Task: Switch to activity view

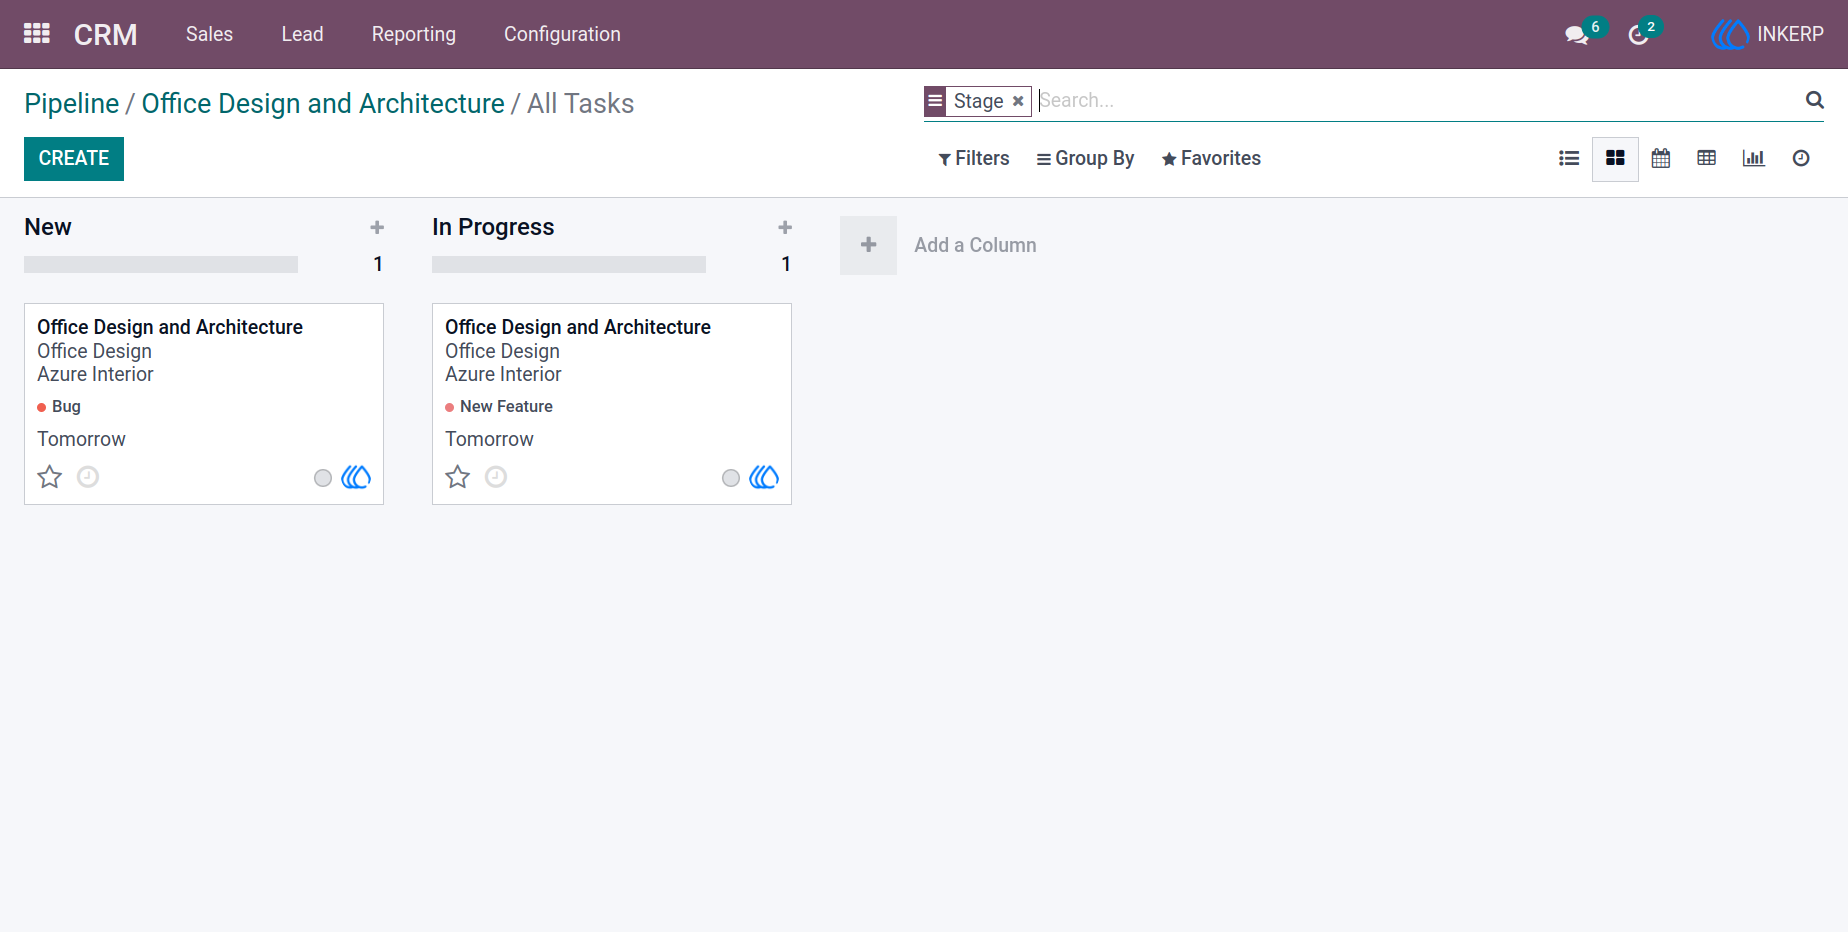Action: click(x=1801, y=158)
